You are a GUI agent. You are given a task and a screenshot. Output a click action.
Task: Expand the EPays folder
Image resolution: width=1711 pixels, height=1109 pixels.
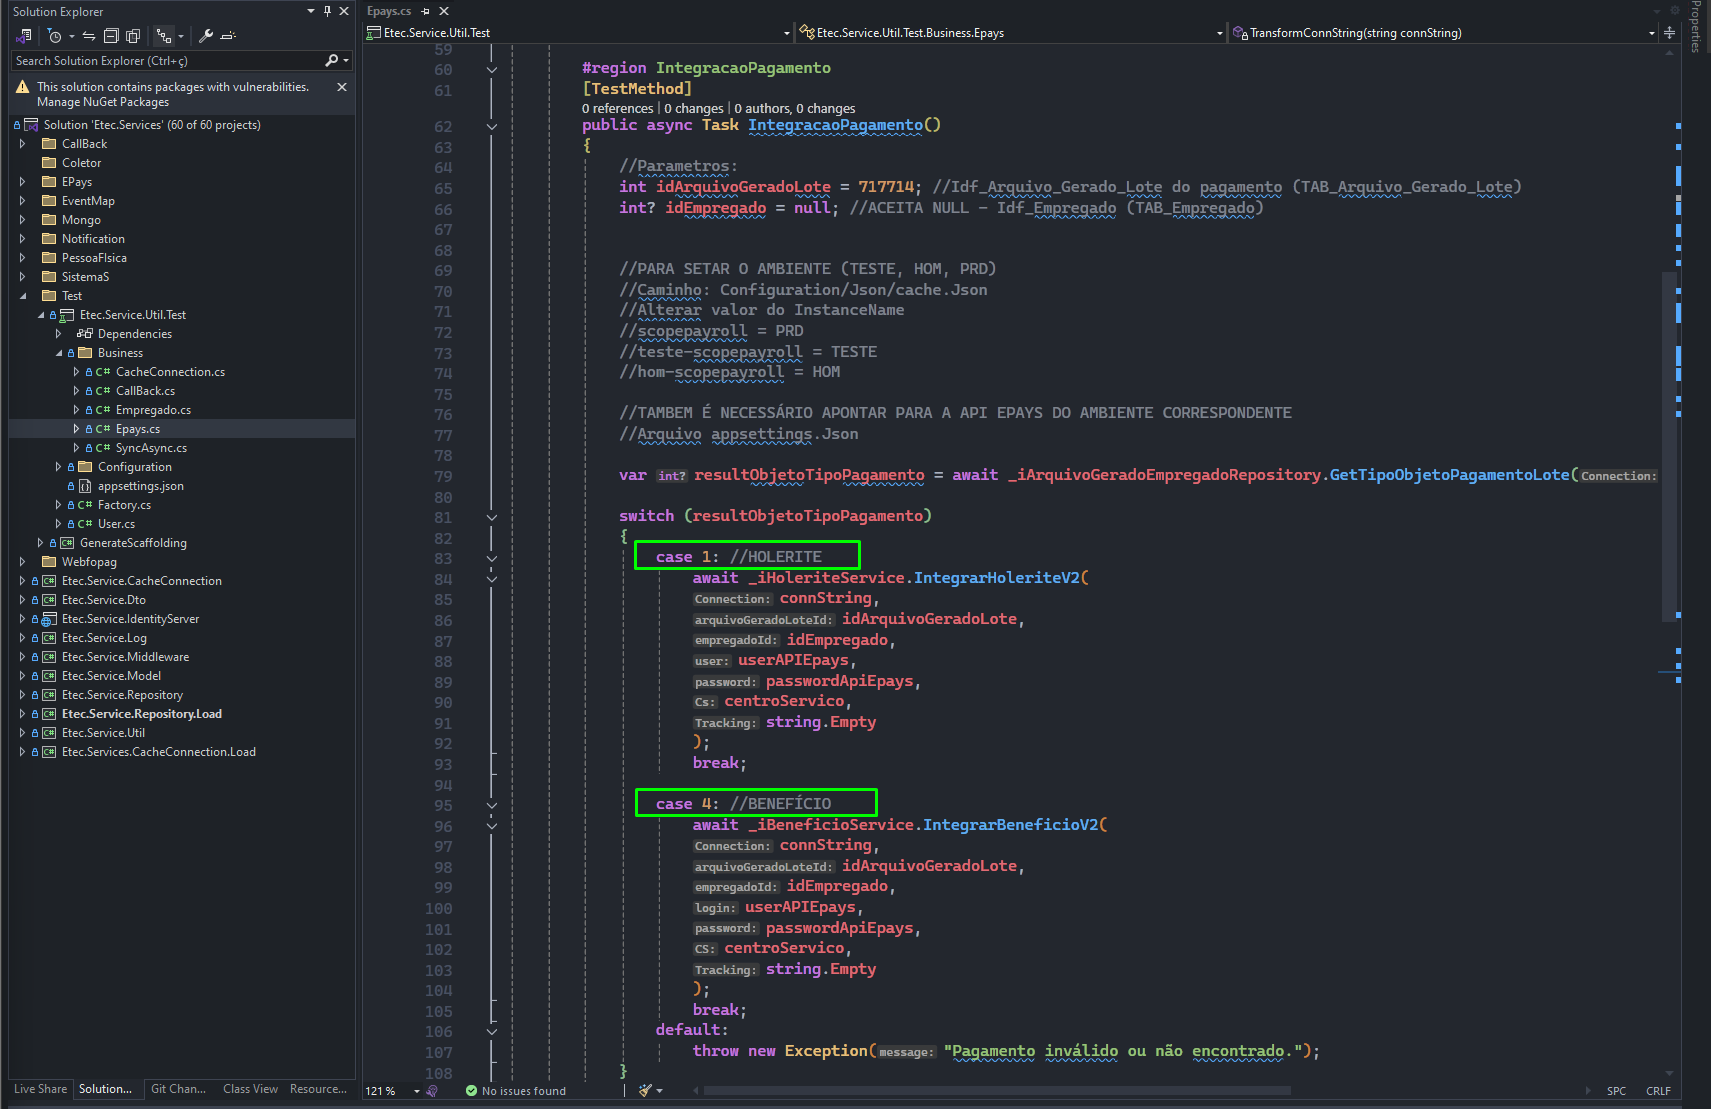click(22, 182)
